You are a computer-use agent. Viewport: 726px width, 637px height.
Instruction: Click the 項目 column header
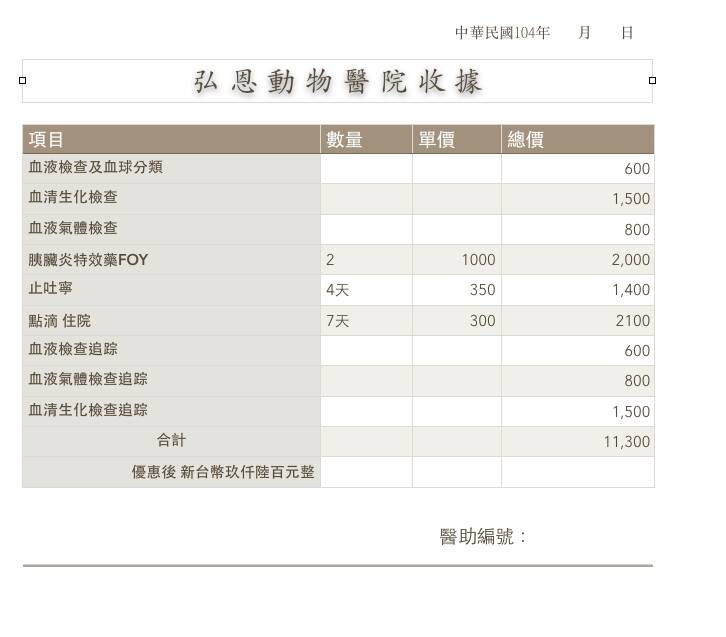171,139
